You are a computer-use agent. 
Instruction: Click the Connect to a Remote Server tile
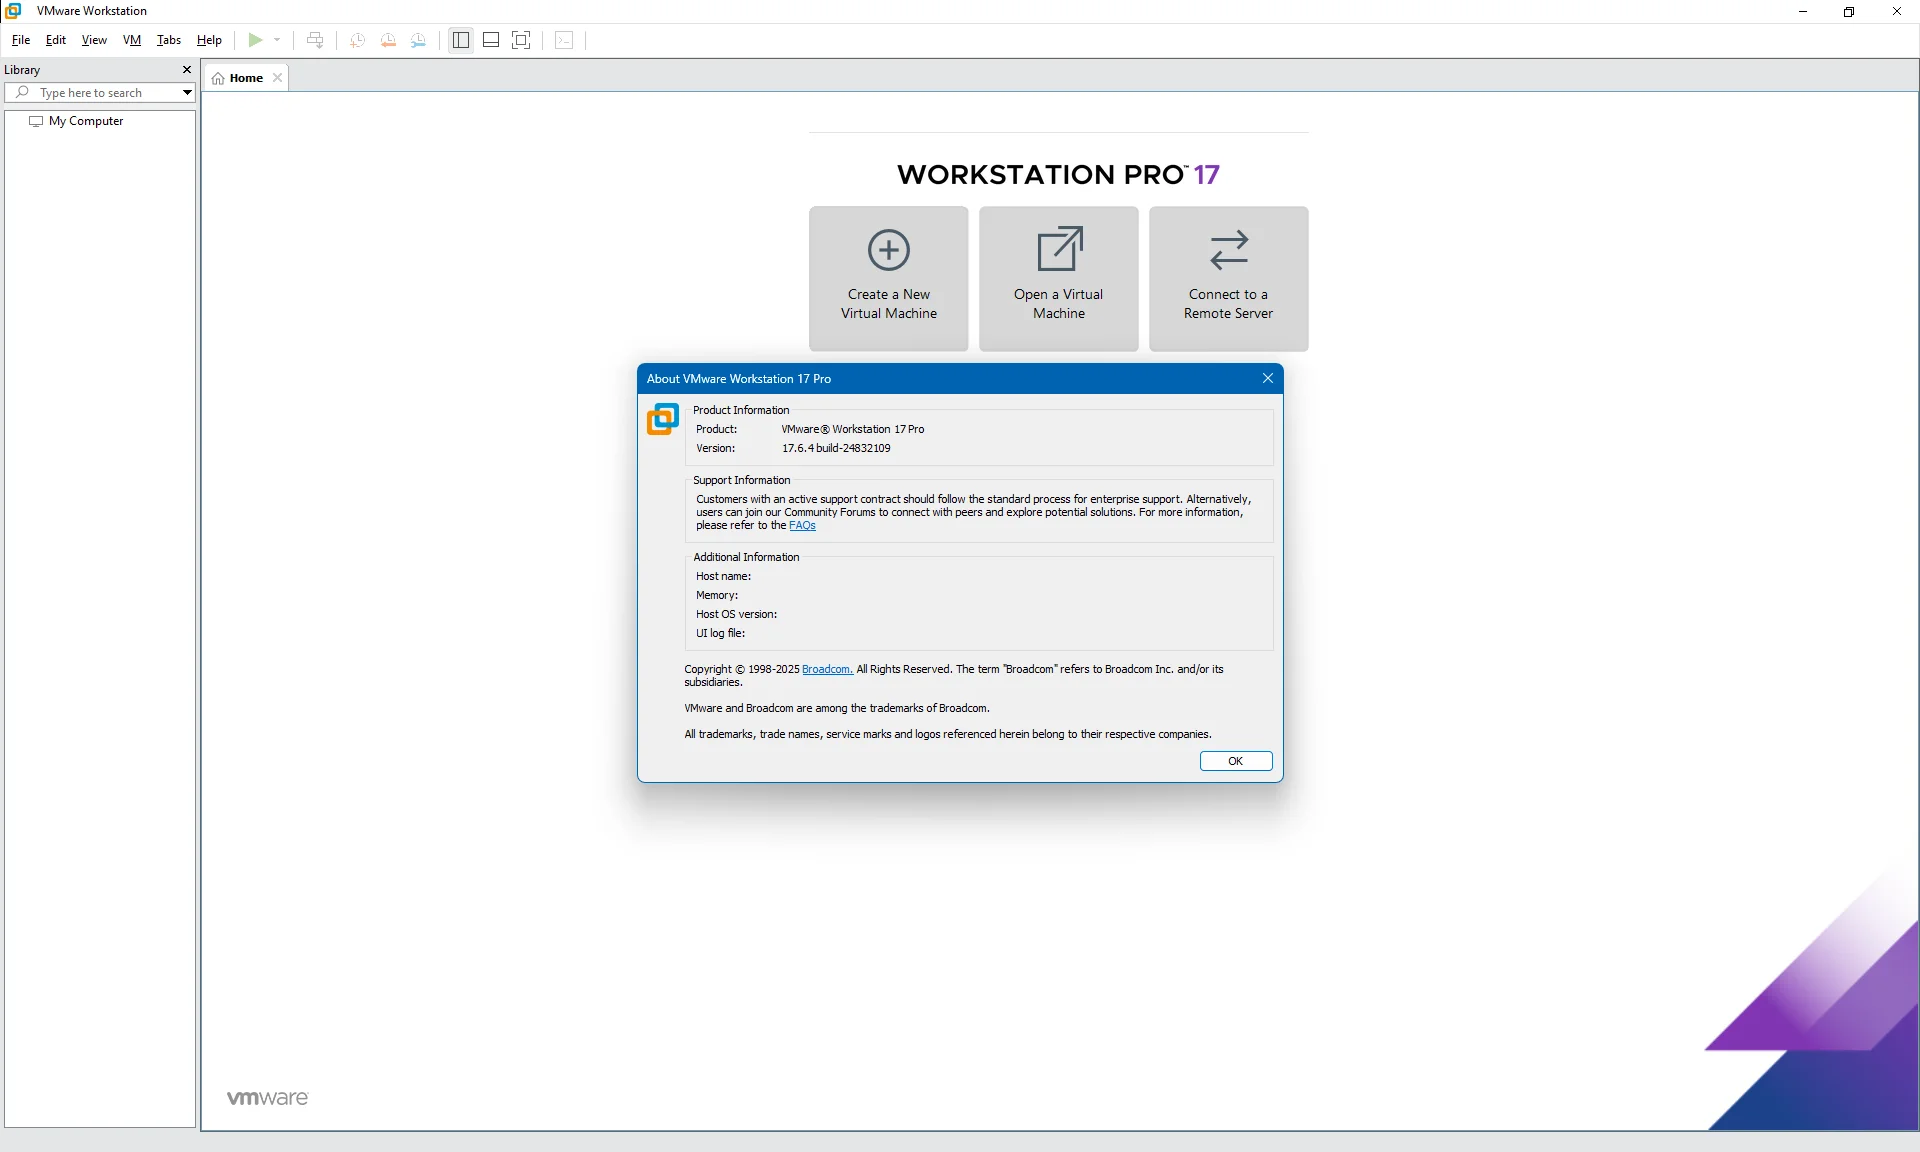(1228, 278)
